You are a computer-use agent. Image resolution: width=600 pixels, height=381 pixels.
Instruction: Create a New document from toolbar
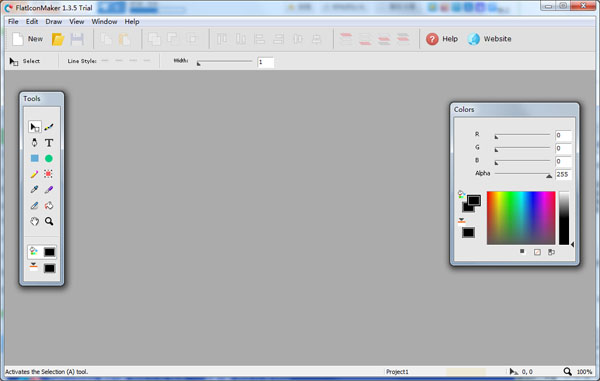click(27, 39)
